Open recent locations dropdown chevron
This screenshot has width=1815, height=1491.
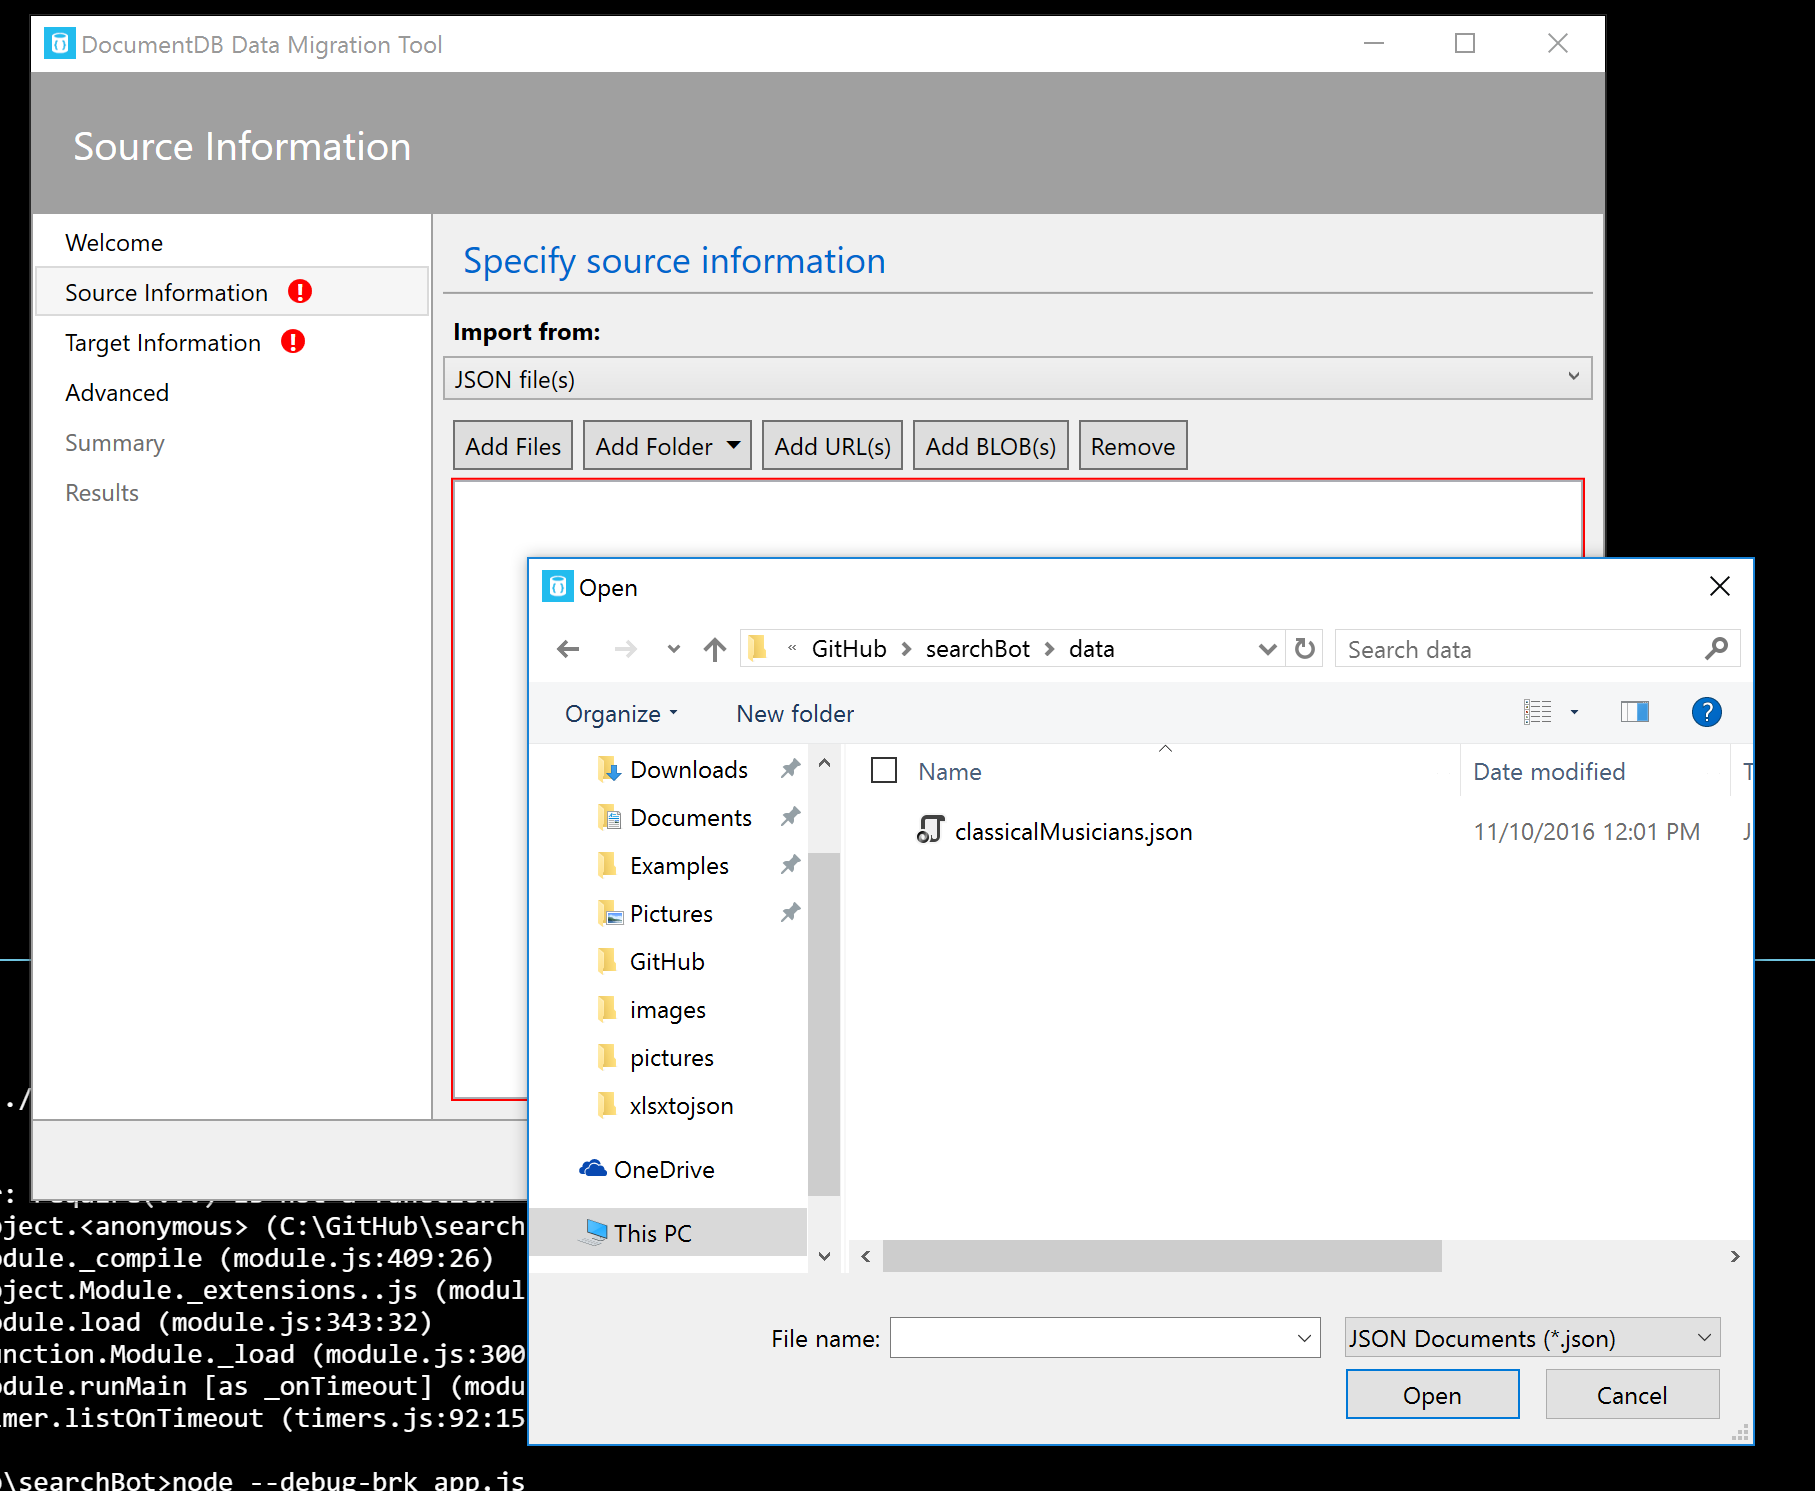coord(674,649)
